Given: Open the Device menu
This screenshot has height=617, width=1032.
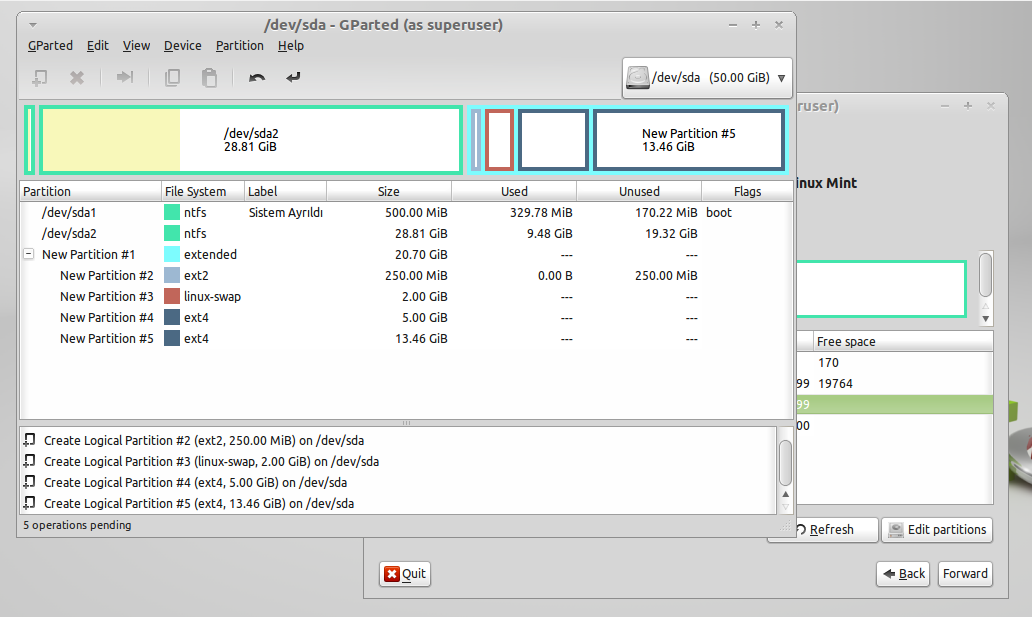Looking at the screenshot, I should 182,45.
